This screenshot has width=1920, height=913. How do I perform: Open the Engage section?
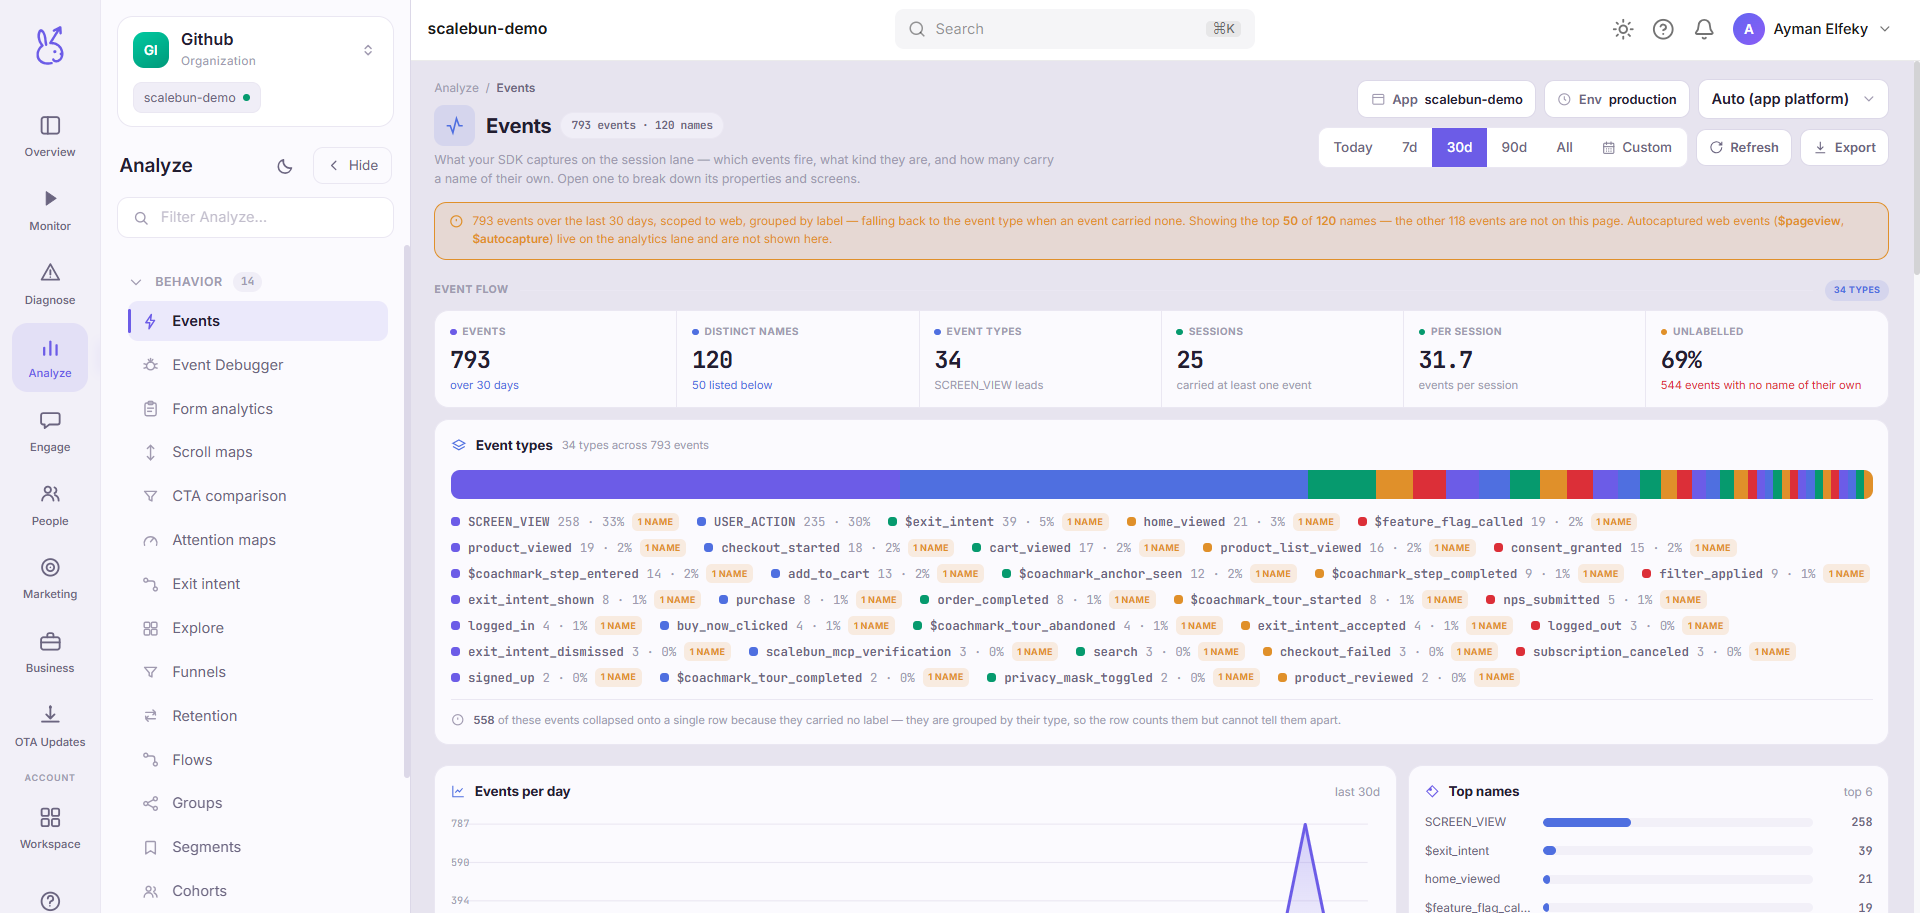(x=50, y=431)
